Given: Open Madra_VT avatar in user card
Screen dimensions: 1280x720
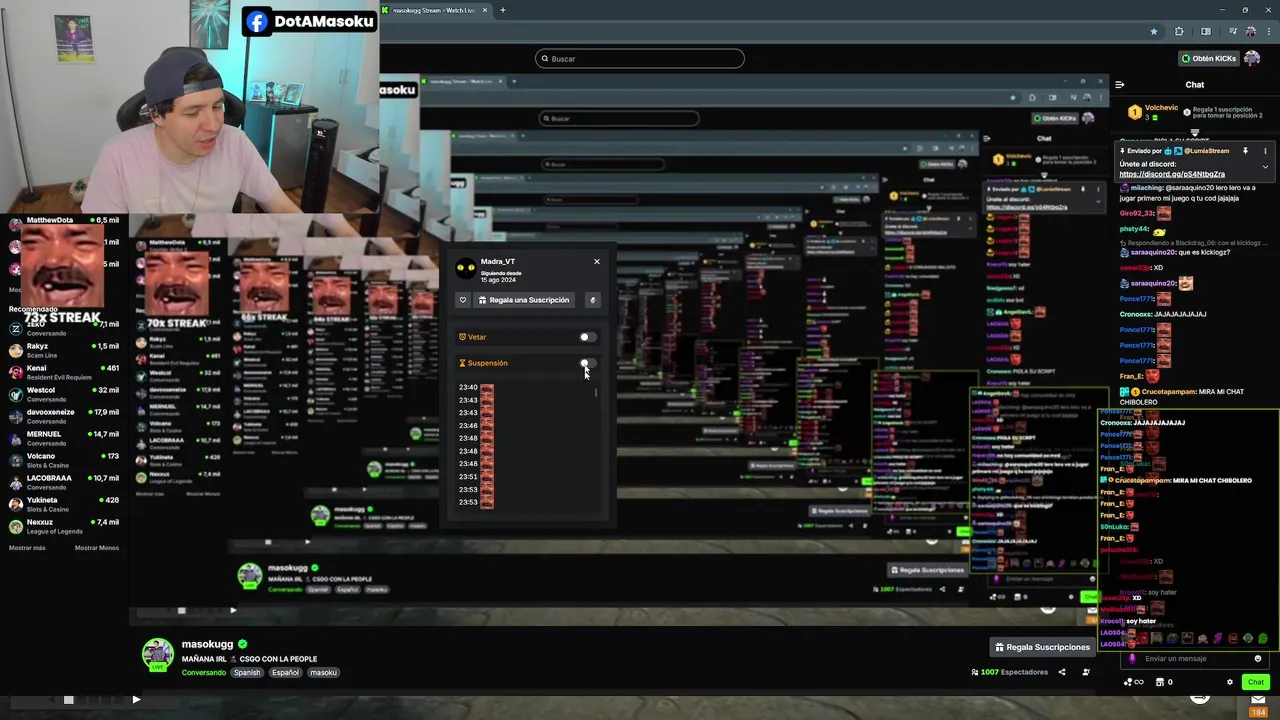Looking at the screenshot, I should click(x=466, y=267).
